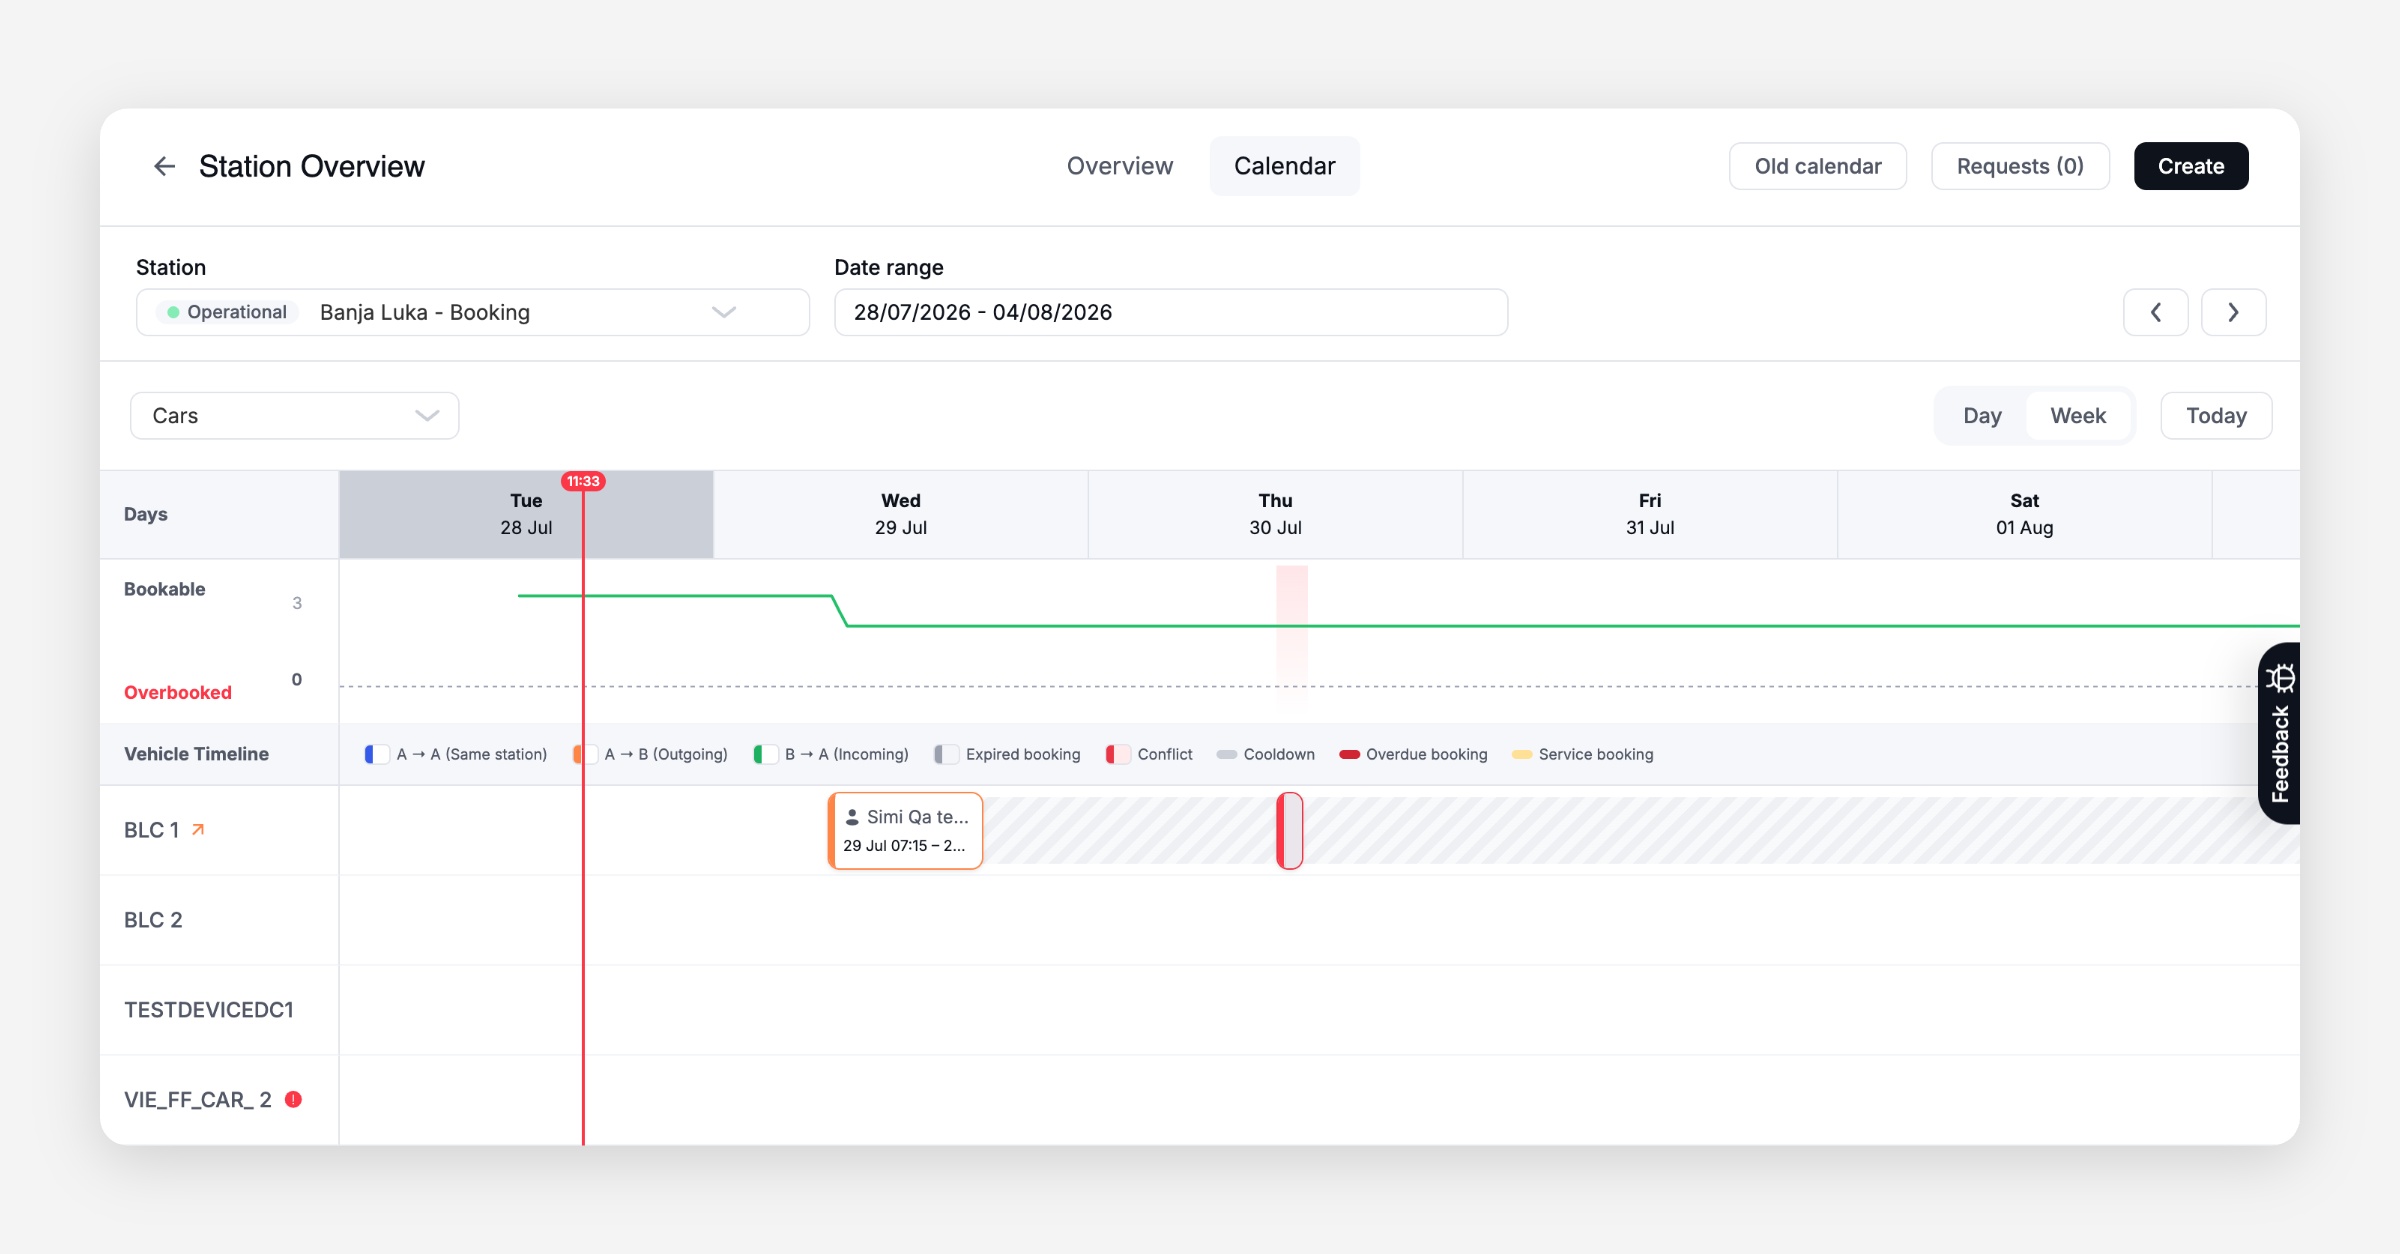Click the 11:33 current time marker

583,481
